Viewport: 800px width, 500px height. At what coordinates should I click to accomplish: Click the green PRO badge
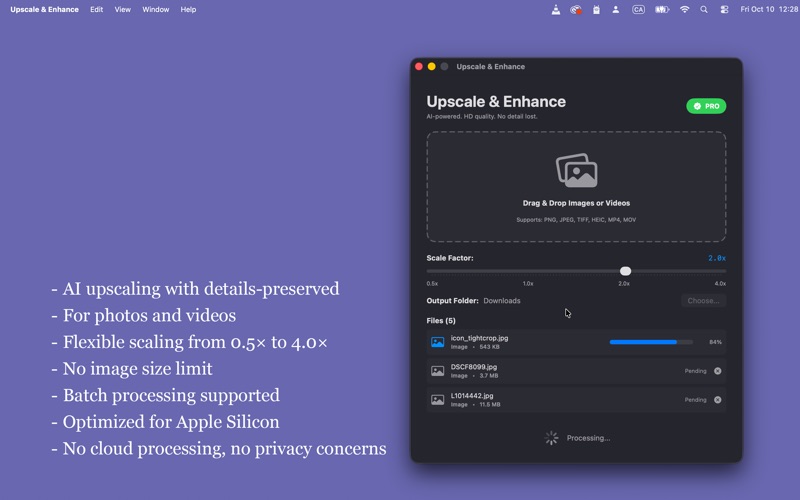(706, 106)
